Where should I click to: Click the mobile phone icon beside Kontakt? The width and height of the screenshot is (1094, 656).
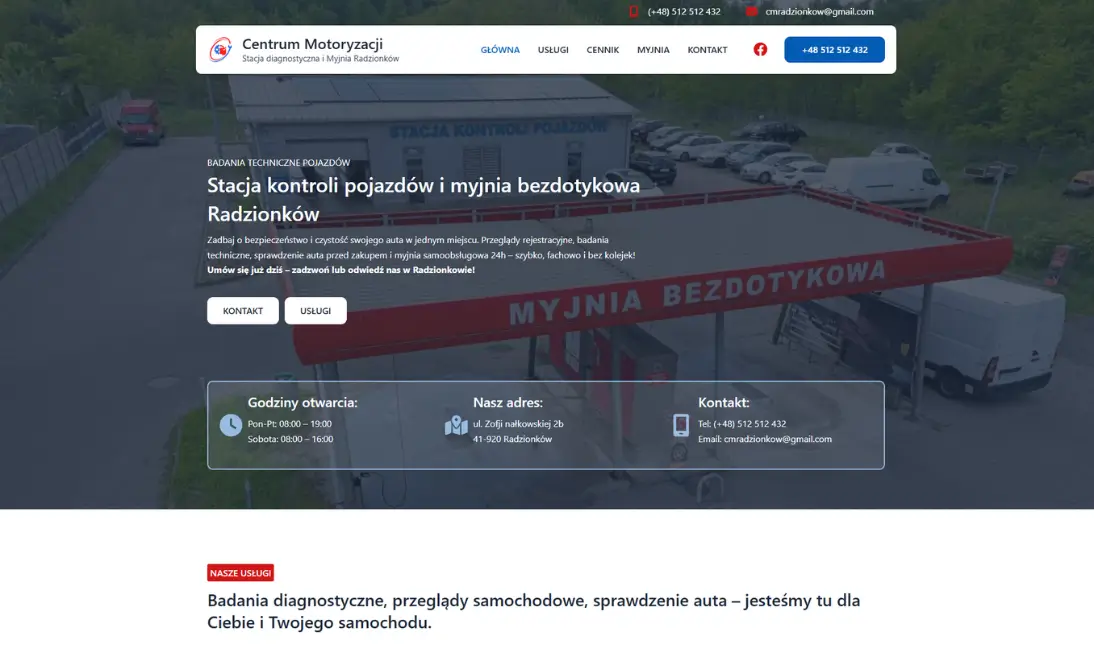pos(681,425)
